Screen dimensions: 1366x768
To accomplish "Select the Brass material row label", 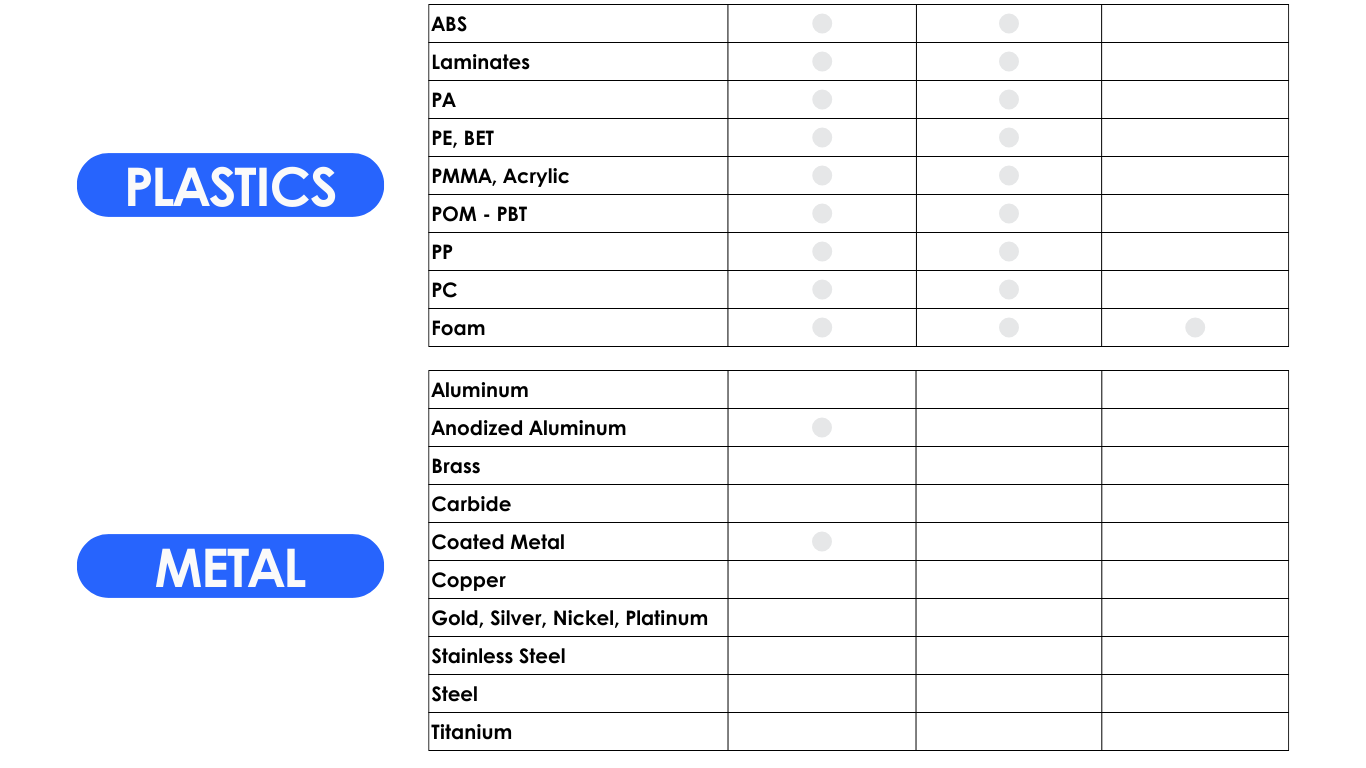I will (456, 466).
